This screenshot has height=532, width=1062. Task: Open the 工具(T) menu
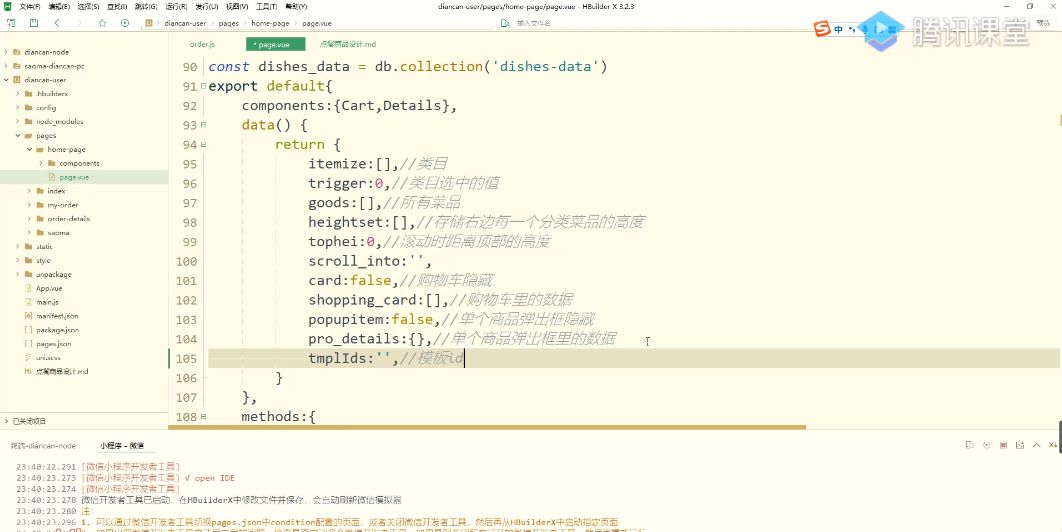coord(266,6)
